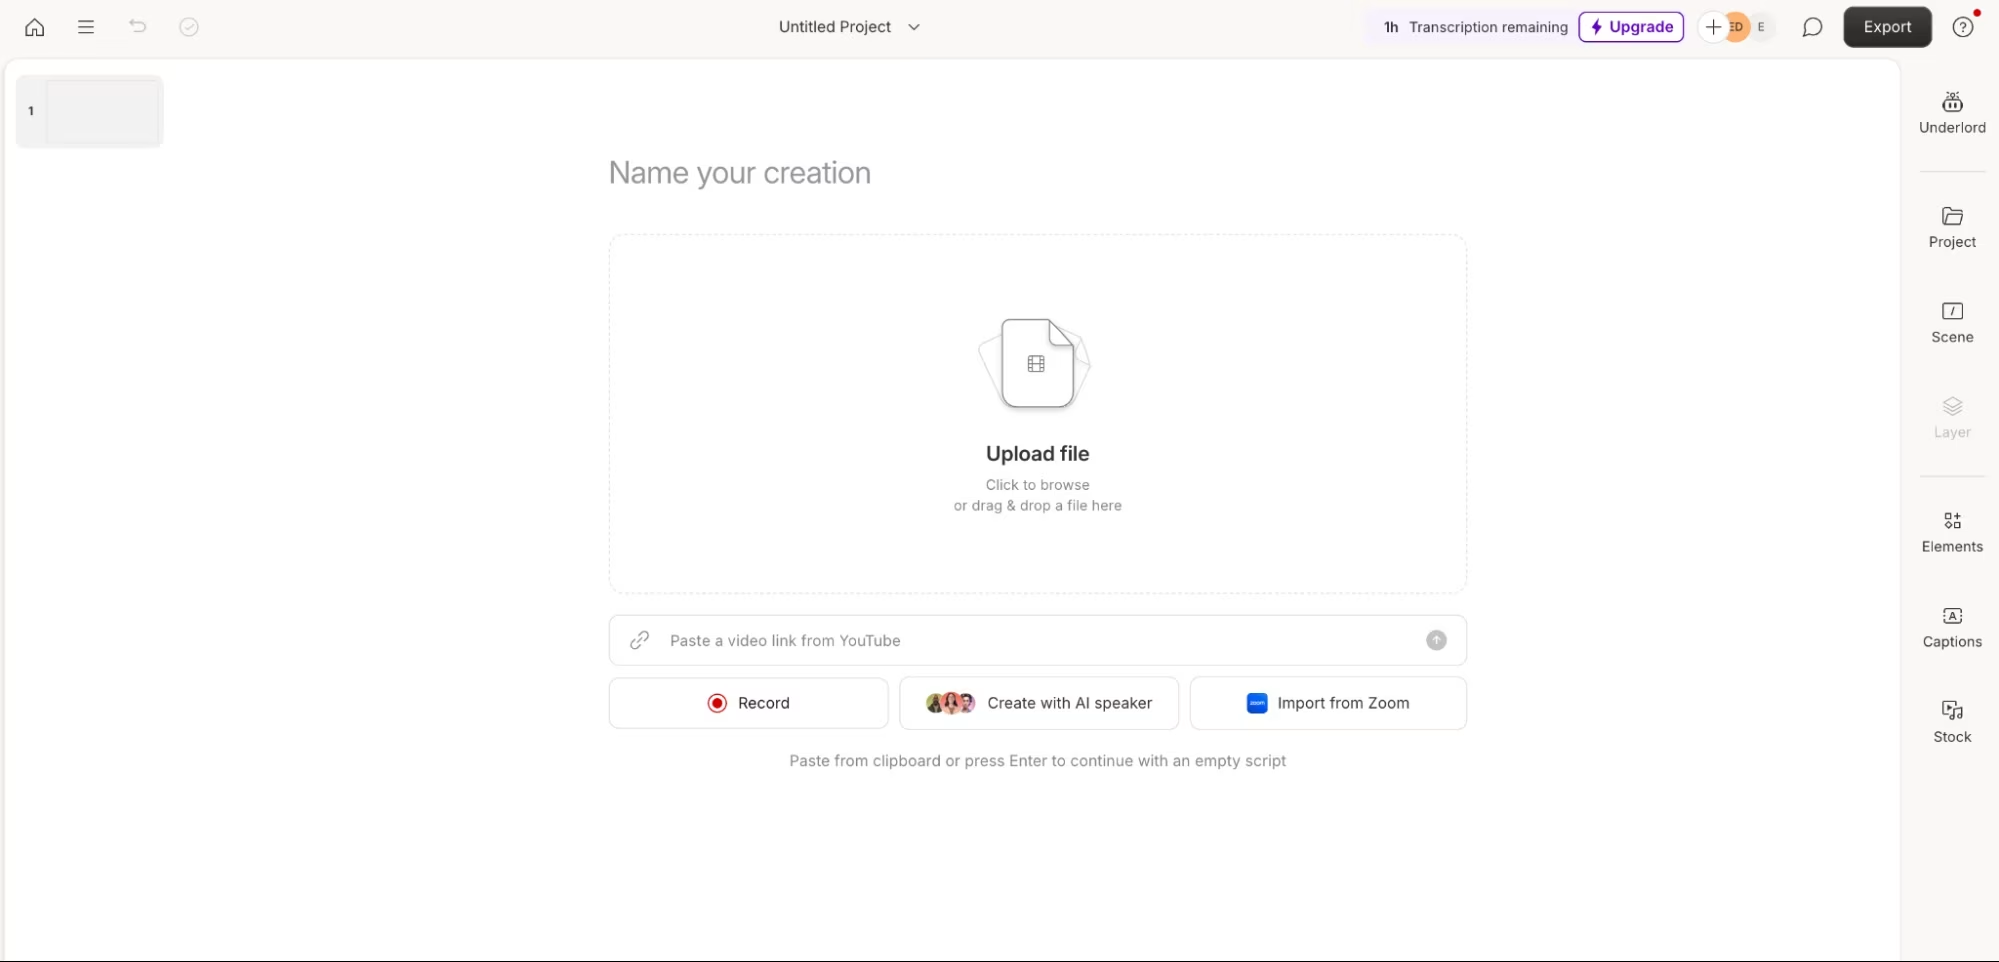Viewport: 1999px width, 962px height.
Task: Open the Scene panel
Action: 1951,322
